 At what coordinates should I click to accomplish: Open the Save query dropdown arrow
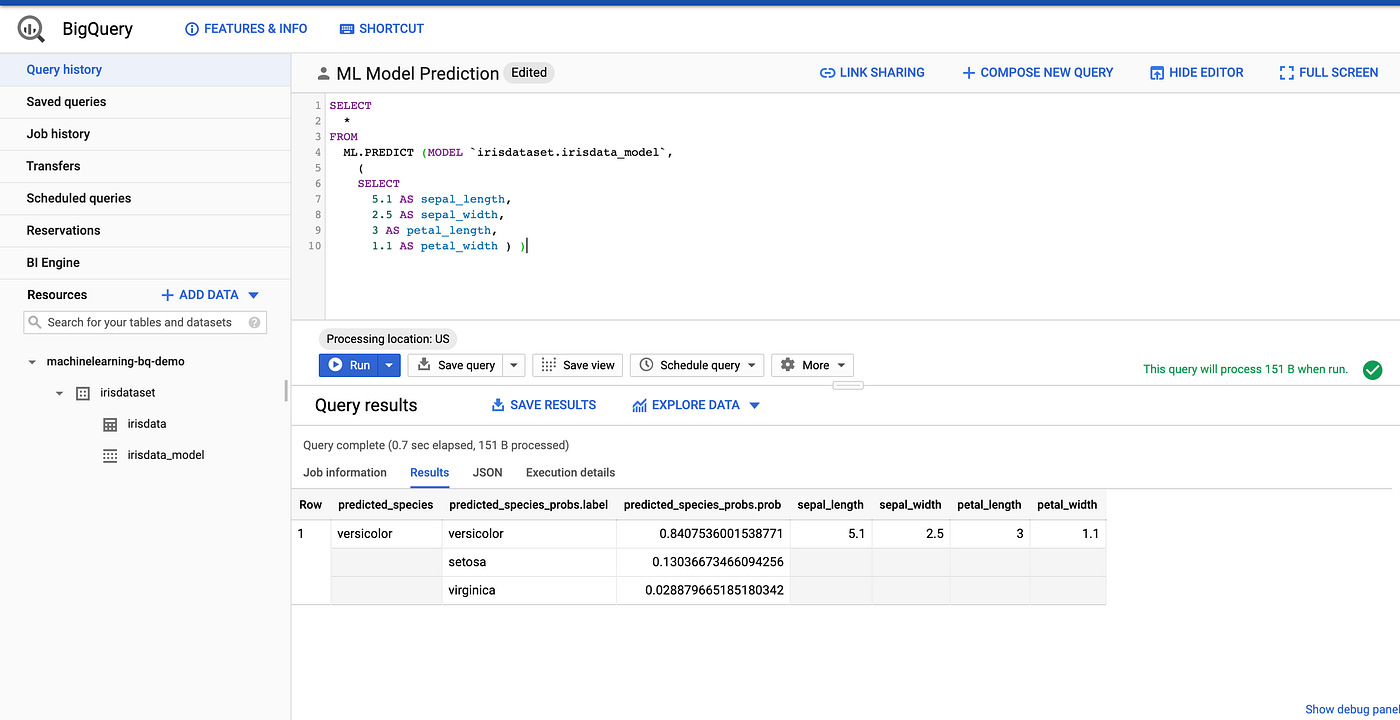[513, 364]
